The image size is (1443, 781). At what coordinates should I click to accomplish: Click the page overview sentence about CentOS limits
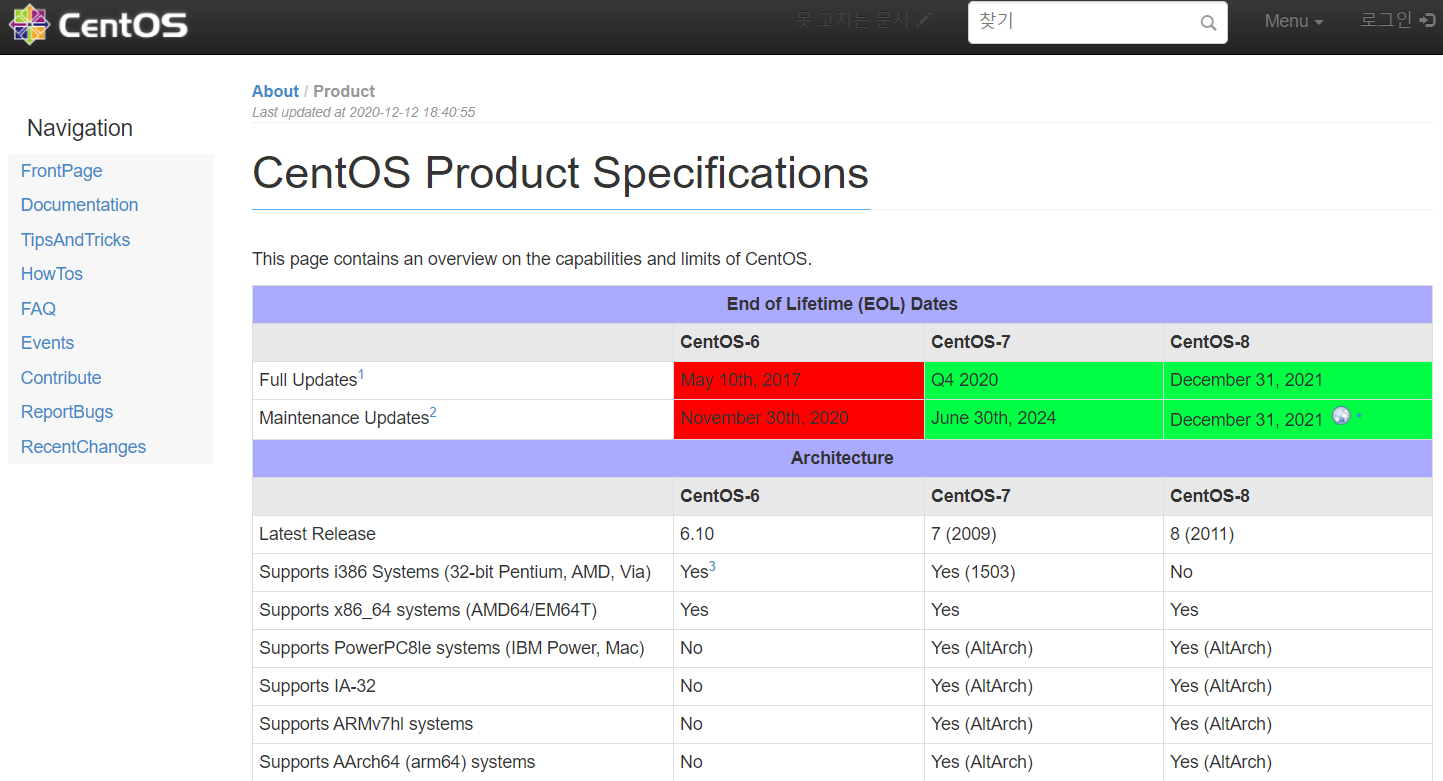tap(532, 259)
